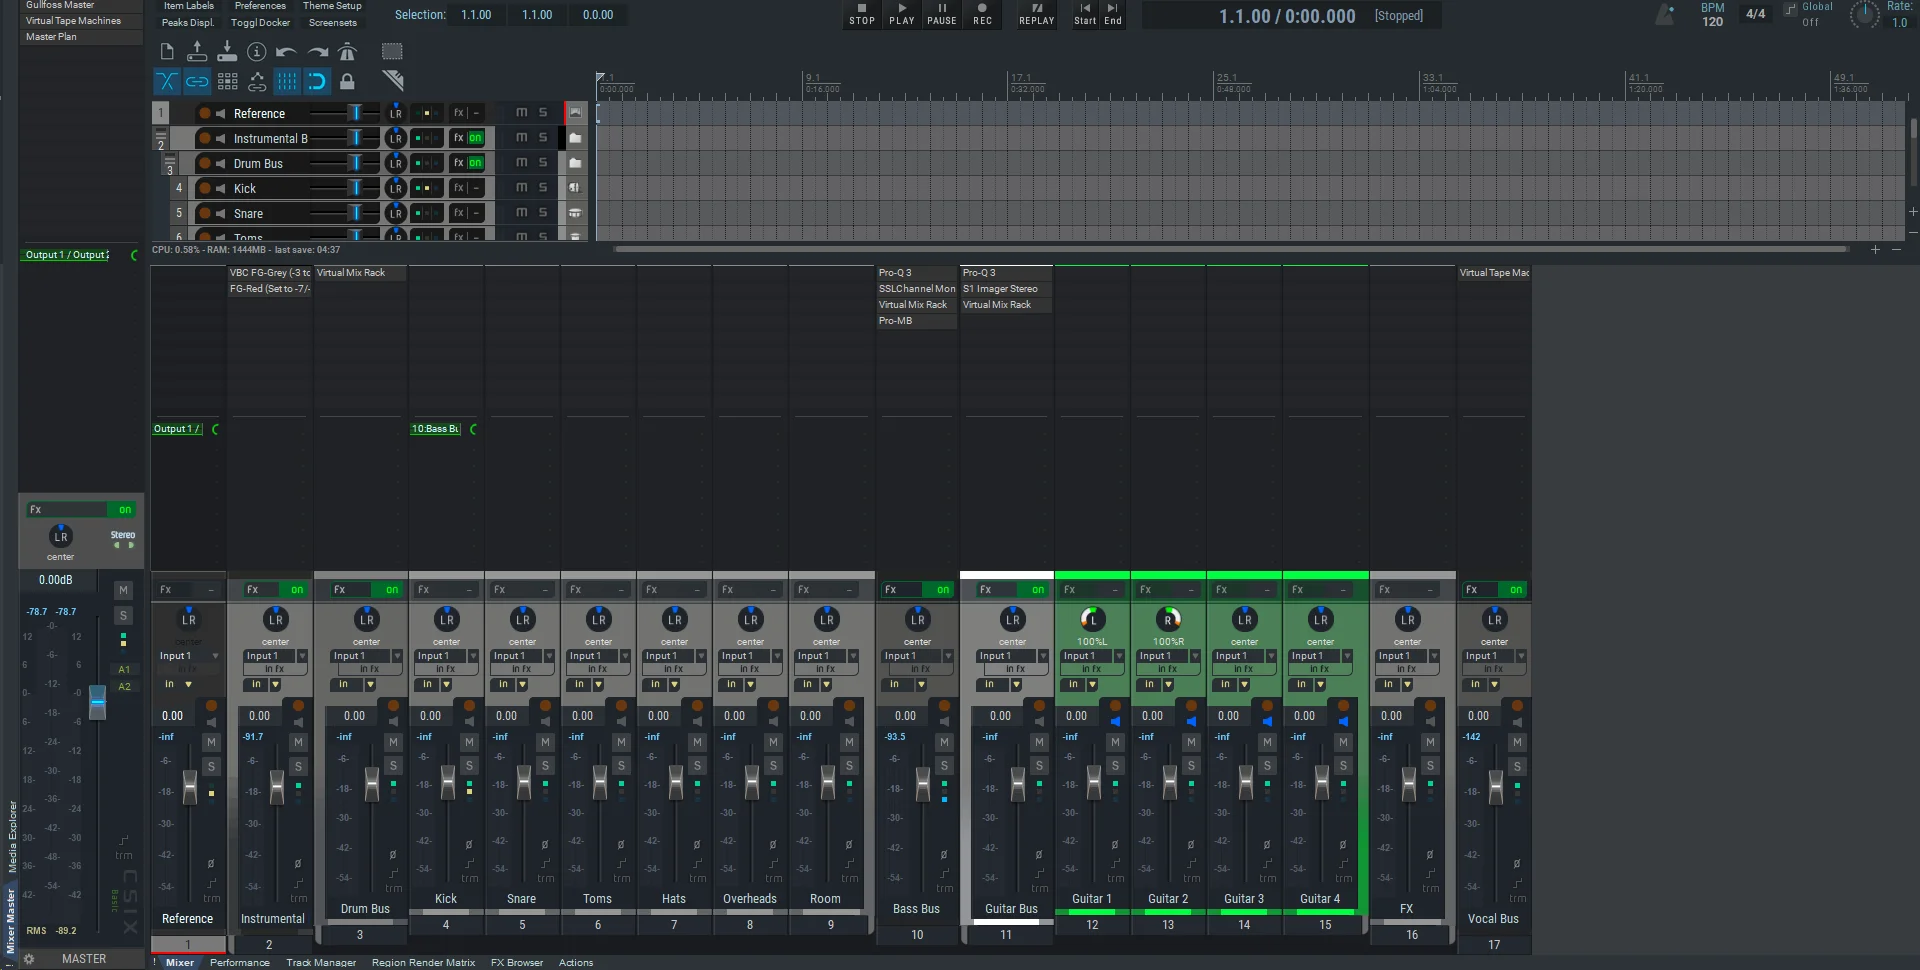The width and height of the screenshot is (1920, 970).
Task: Toggle the REPLAY repeat transport button
Action: pos(1037,14)
